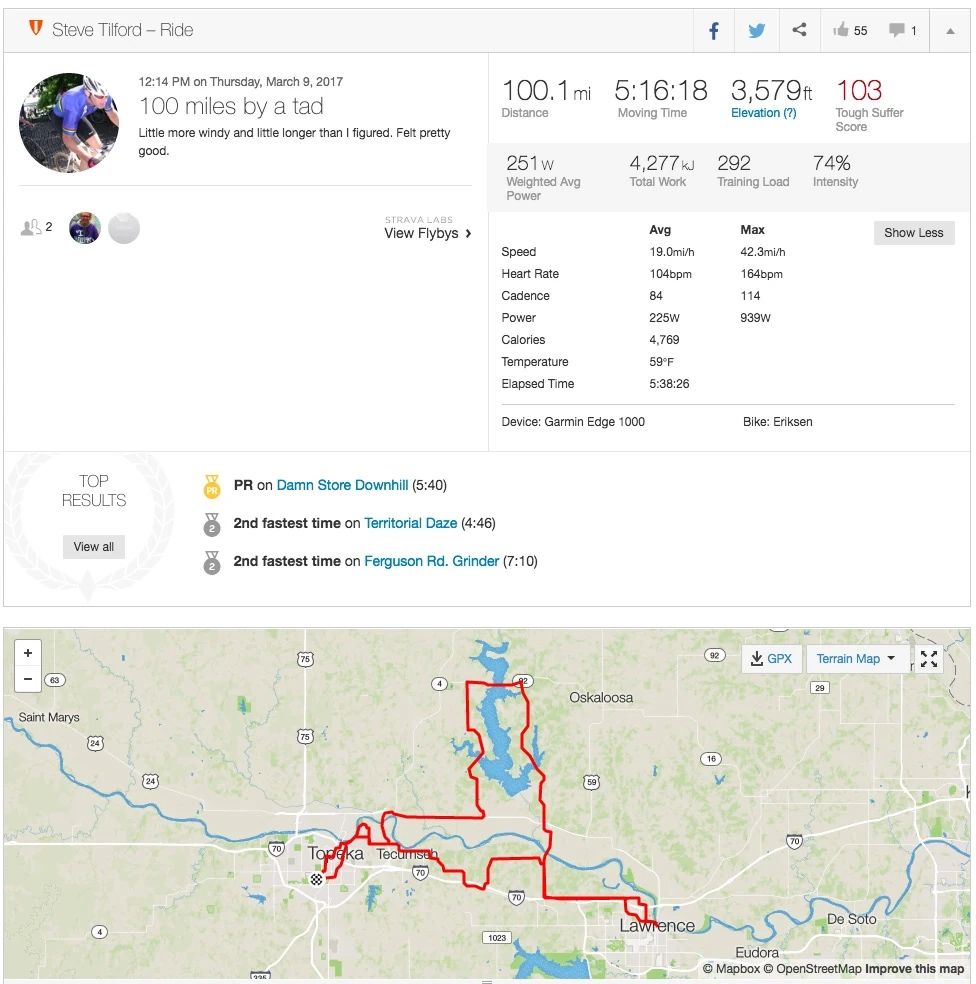Screen dimensions: 976x984
Task: Click the Improve this map link
Action: point(914,969)
